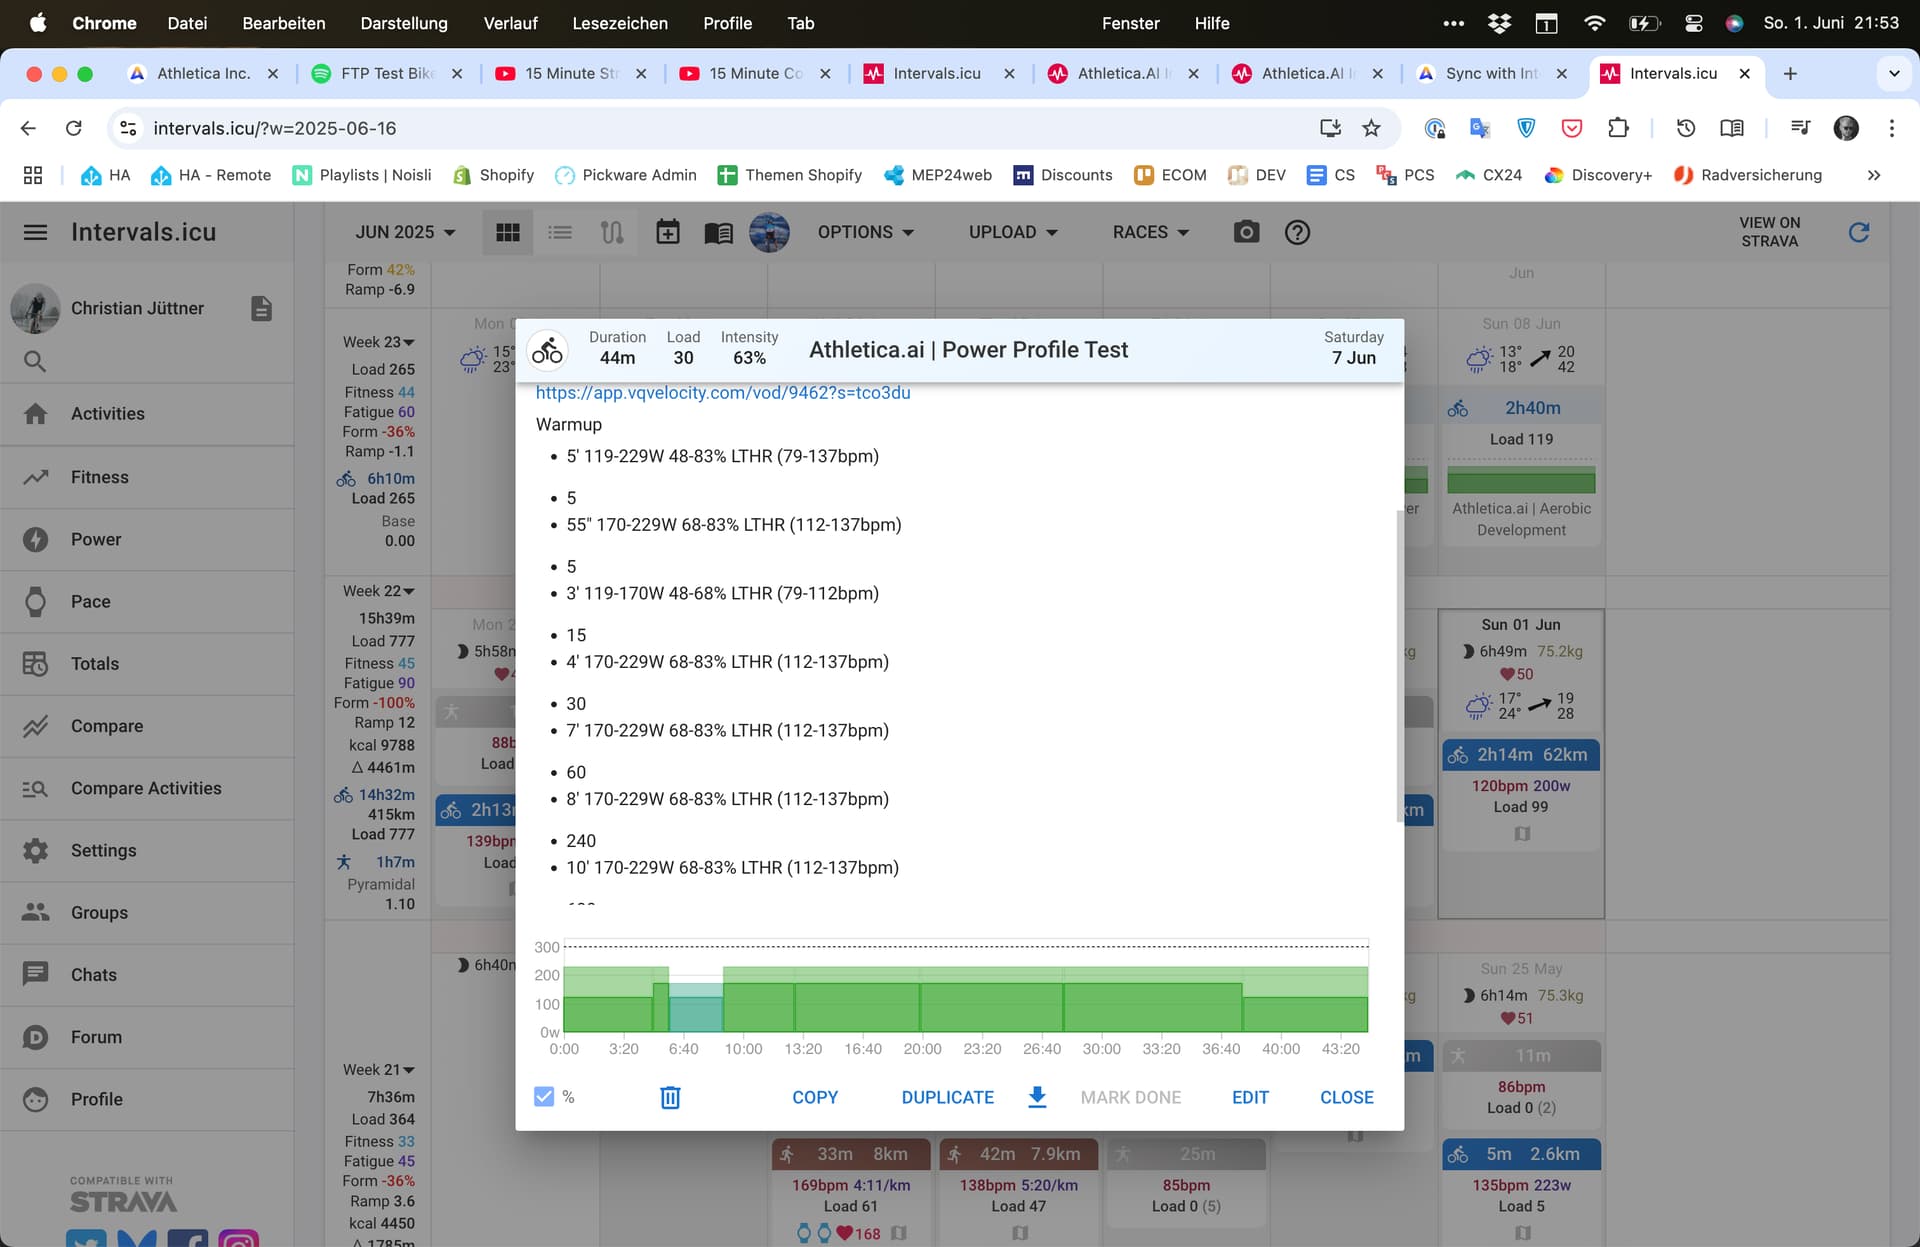Click CLOSE on workout dialog
Screen dimensions: 1920x1247
point(1346,1097)
